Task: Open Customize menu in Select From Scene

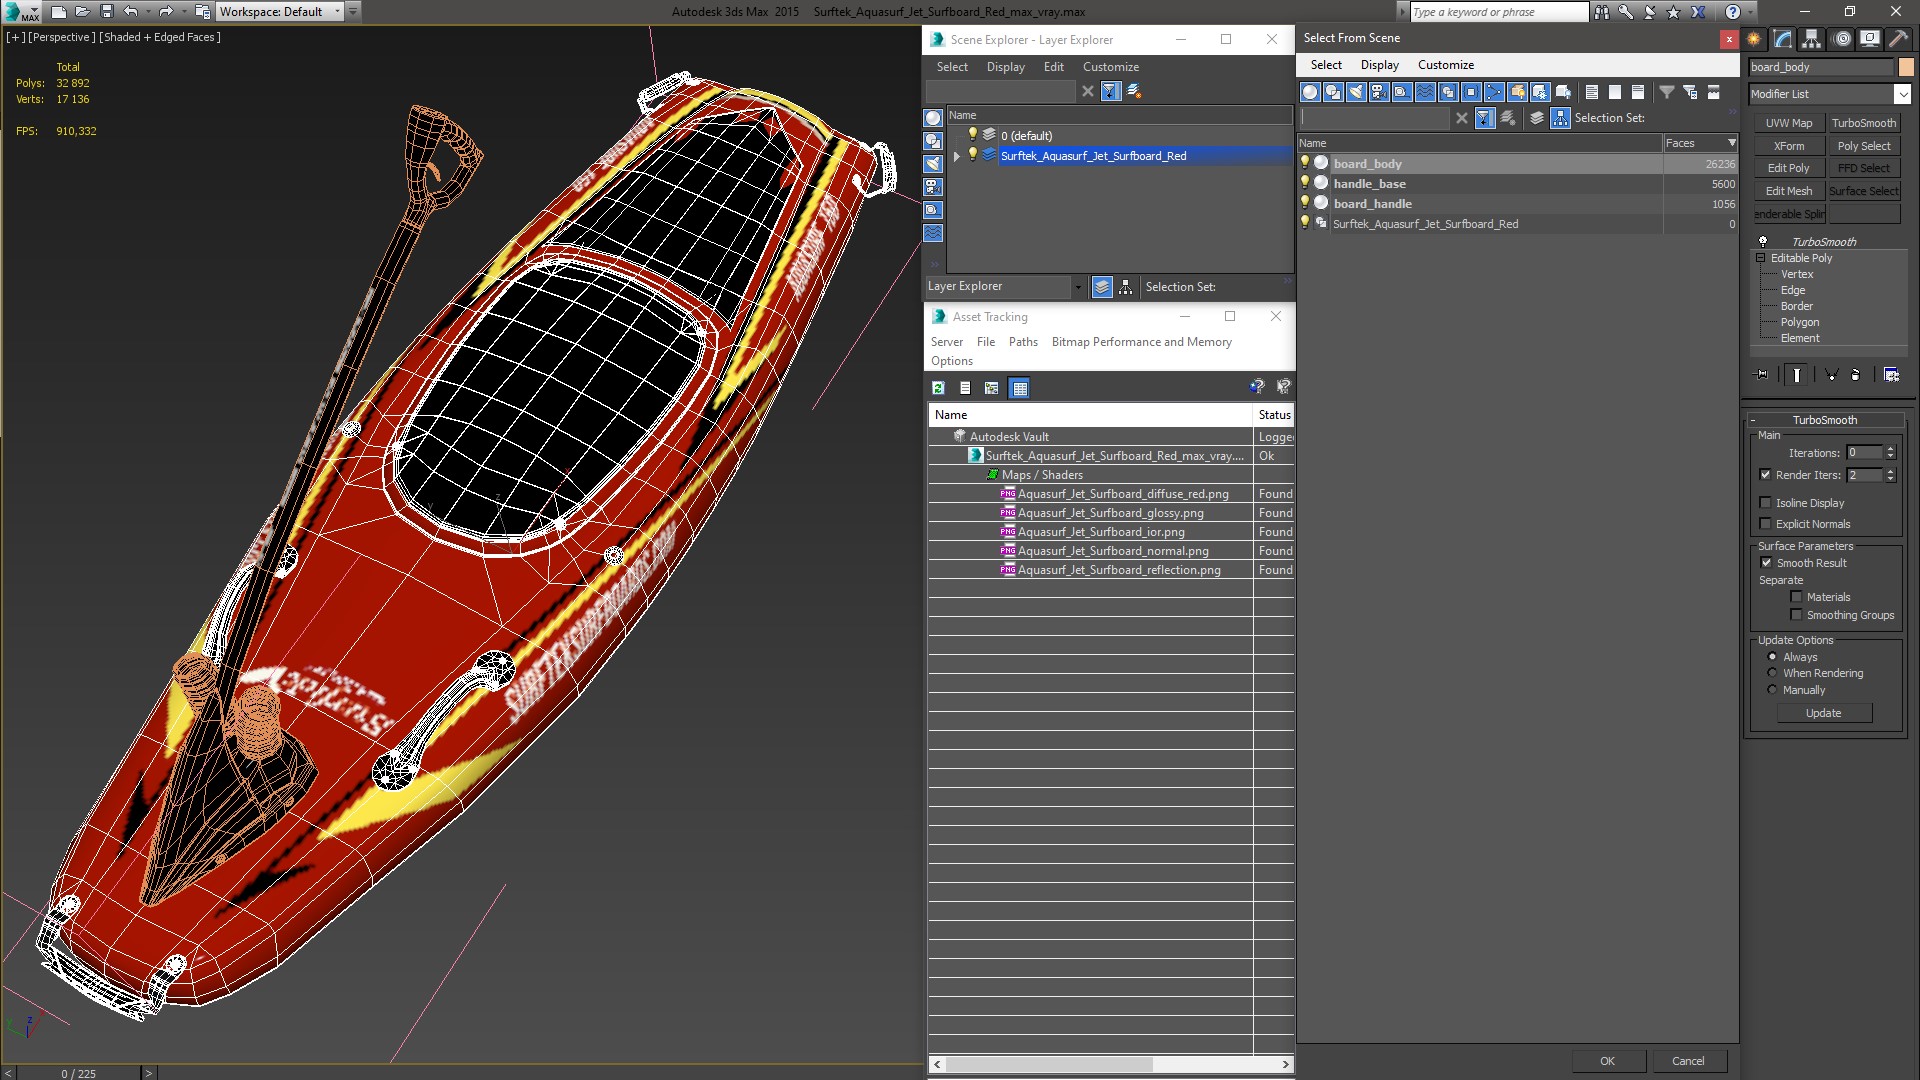Action: tap(1445, 65)
